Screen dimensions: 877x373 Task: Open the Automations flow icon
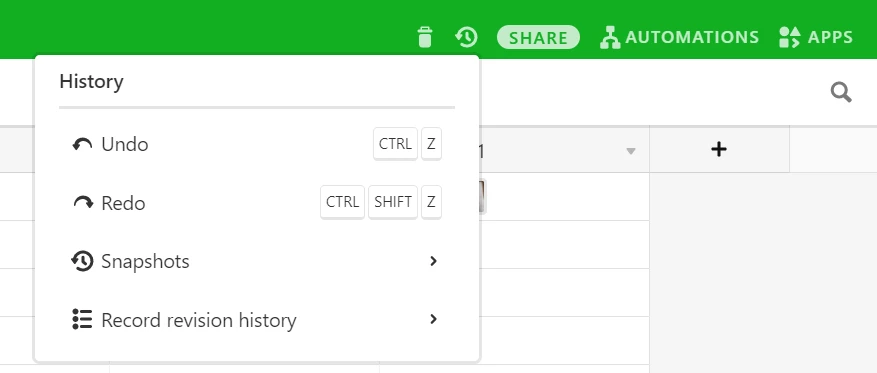610,37
